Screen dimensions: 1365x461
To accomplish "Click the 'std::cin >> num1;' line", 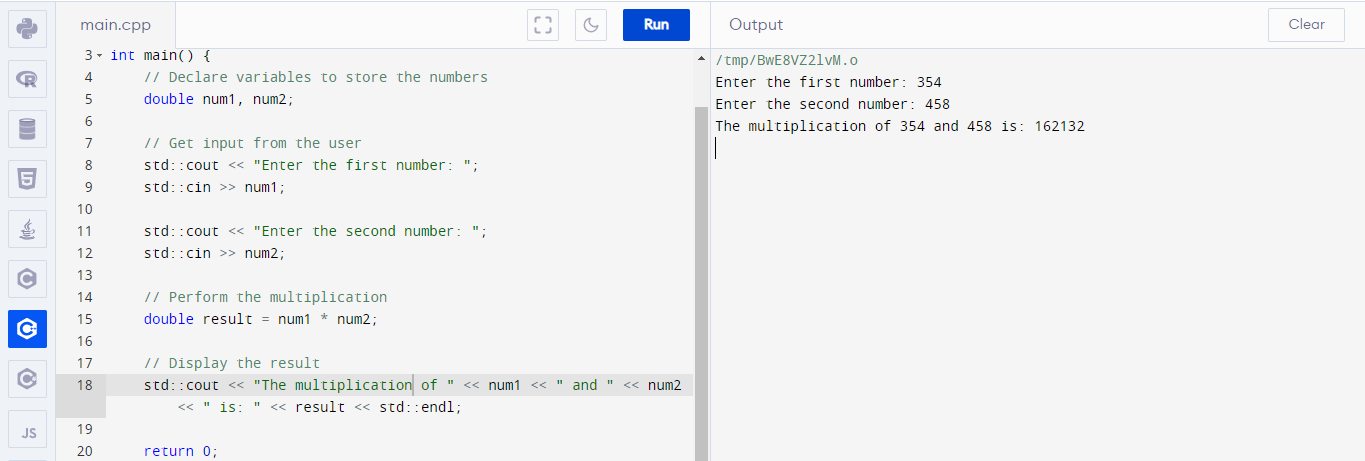I will tap(215, 187).
